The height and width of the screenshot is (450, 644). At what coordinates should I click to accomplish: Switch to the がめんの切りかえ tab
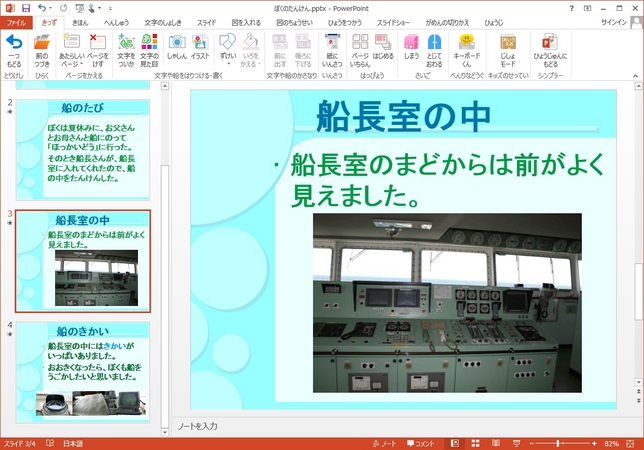tap(447, 23)
